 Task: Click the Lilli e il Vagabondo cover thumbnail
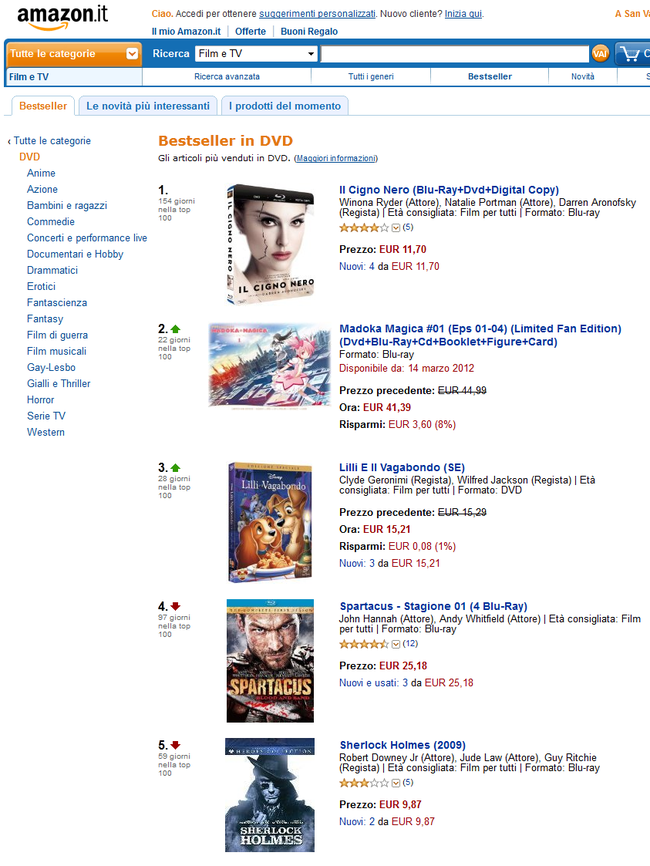271,522
